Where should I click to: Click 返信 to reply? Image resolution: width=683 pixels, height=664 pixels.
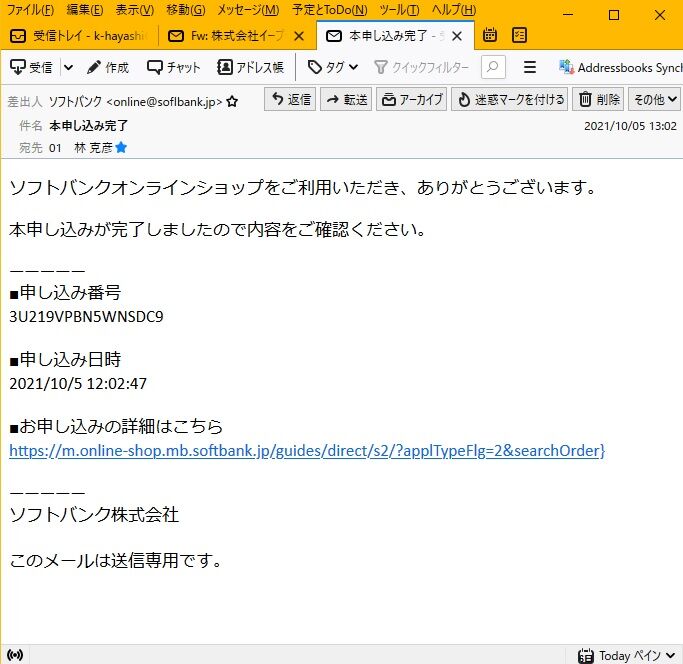(x=290, y=99)
